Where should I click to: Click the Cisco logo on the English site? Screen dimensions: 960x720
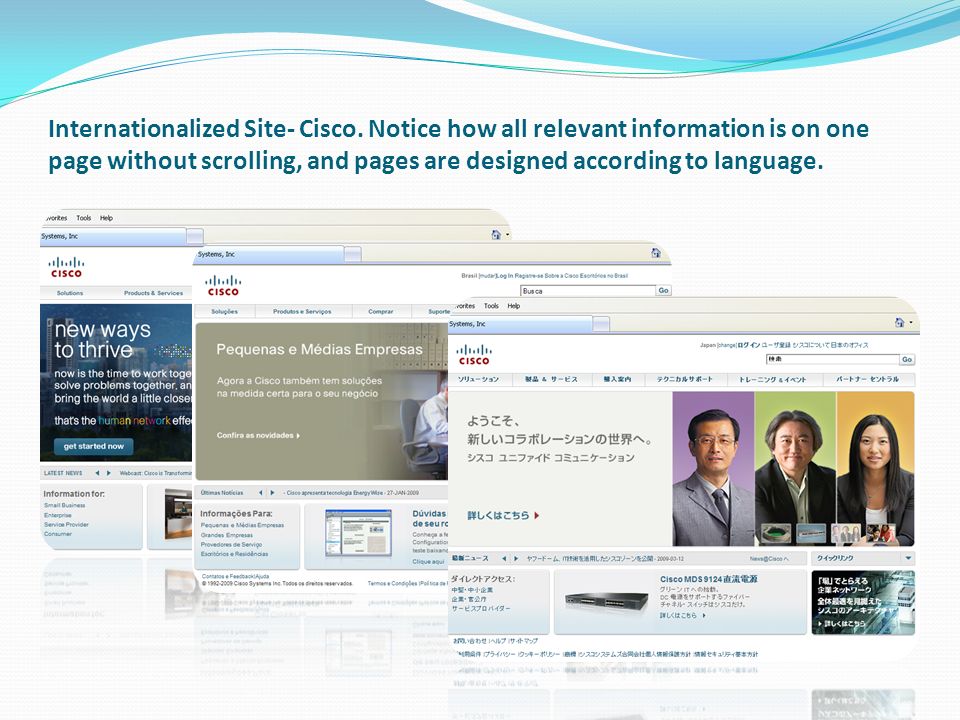(66, 268)
